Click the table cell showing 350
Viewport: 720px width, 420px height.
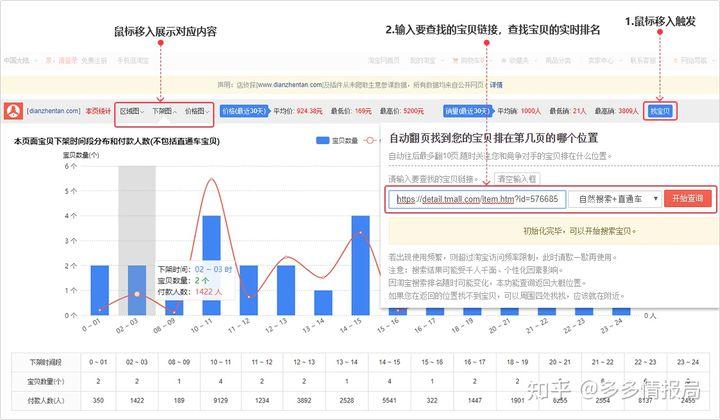[98, 400]
